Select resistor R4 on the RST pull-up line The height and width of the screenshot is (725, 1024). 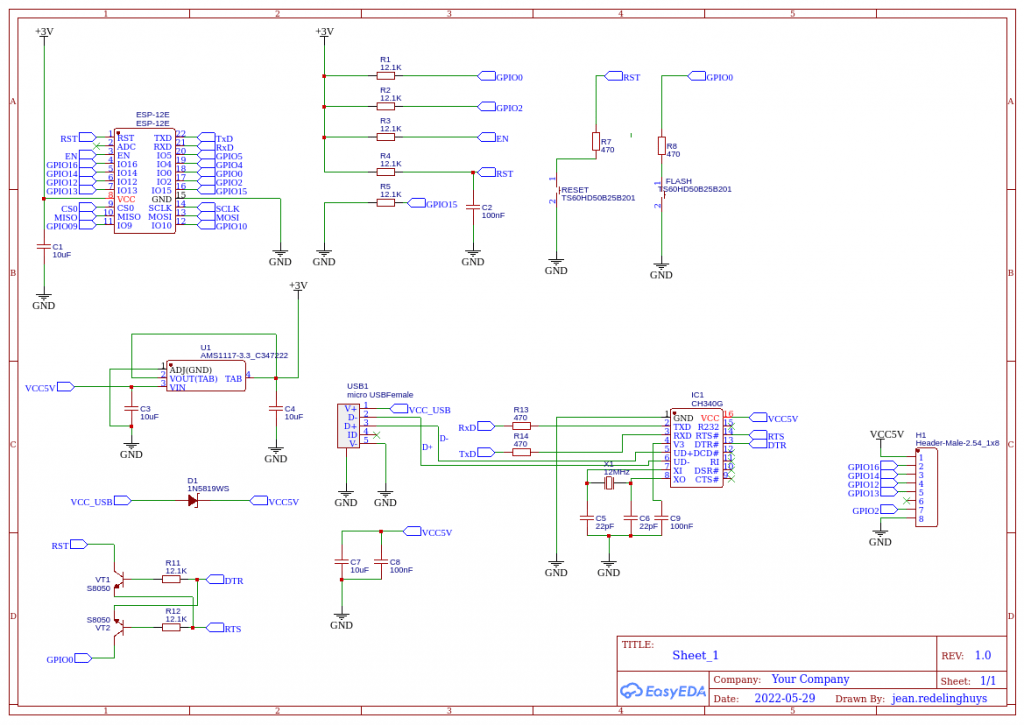tap(386, 172)
